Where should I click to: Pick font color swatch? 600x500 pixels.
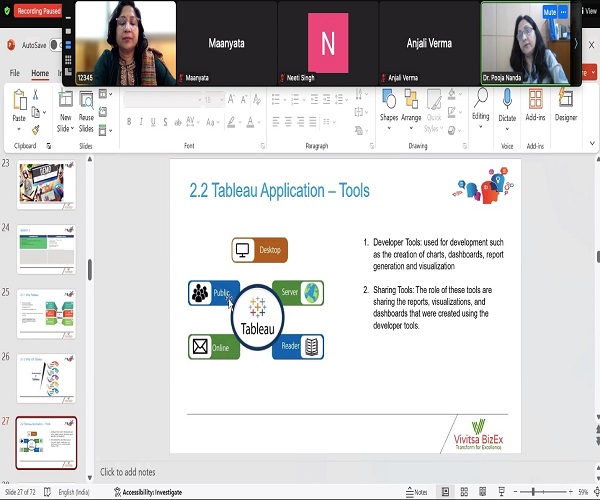tap(250, 122)
